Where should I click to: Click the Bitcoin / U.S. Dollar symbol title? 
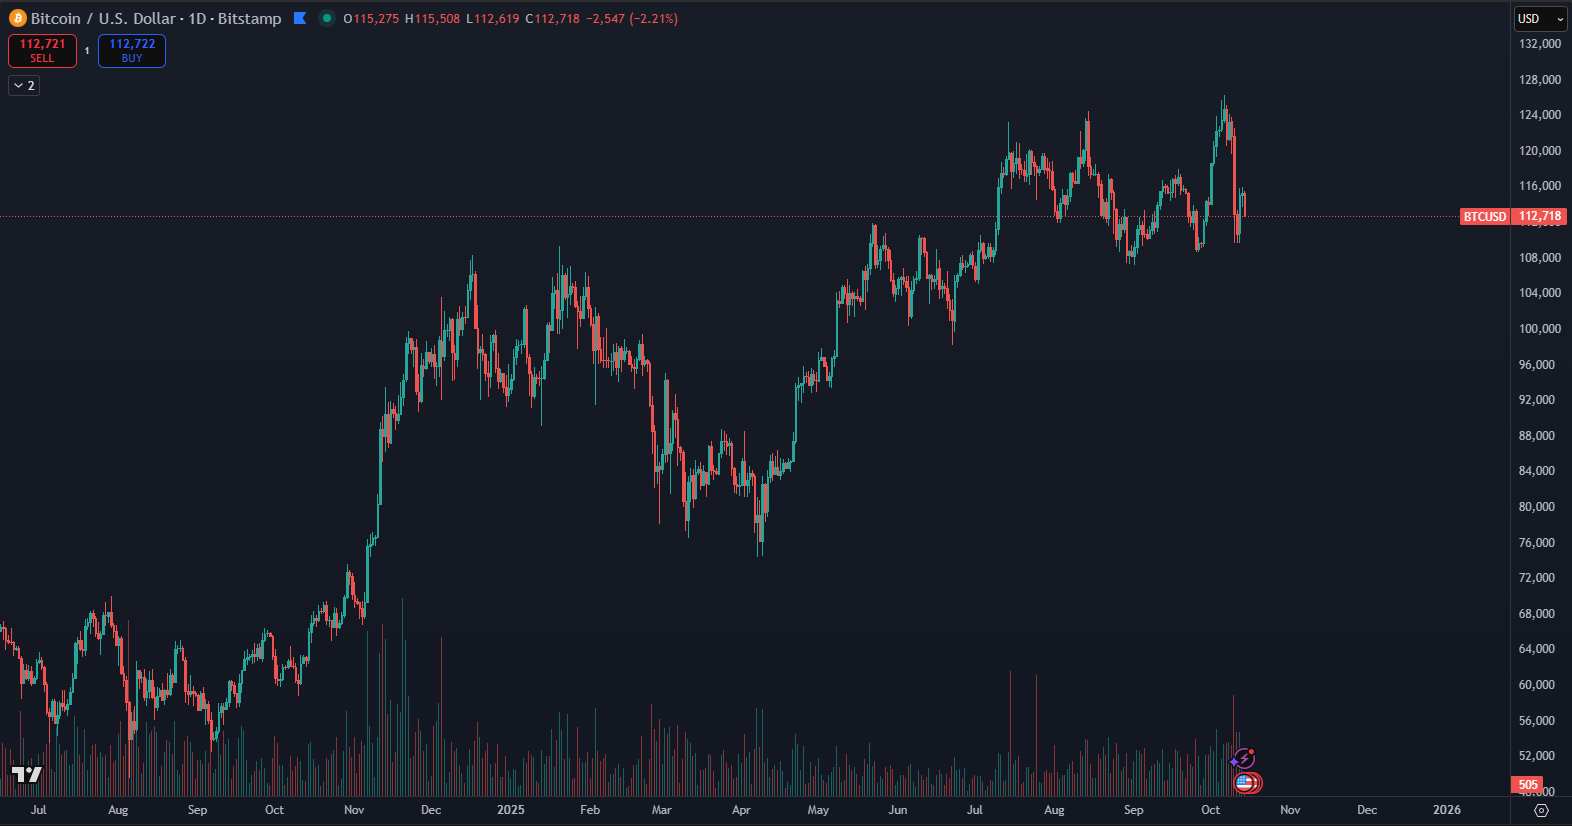pyautogui.click(x=103, y=19)
